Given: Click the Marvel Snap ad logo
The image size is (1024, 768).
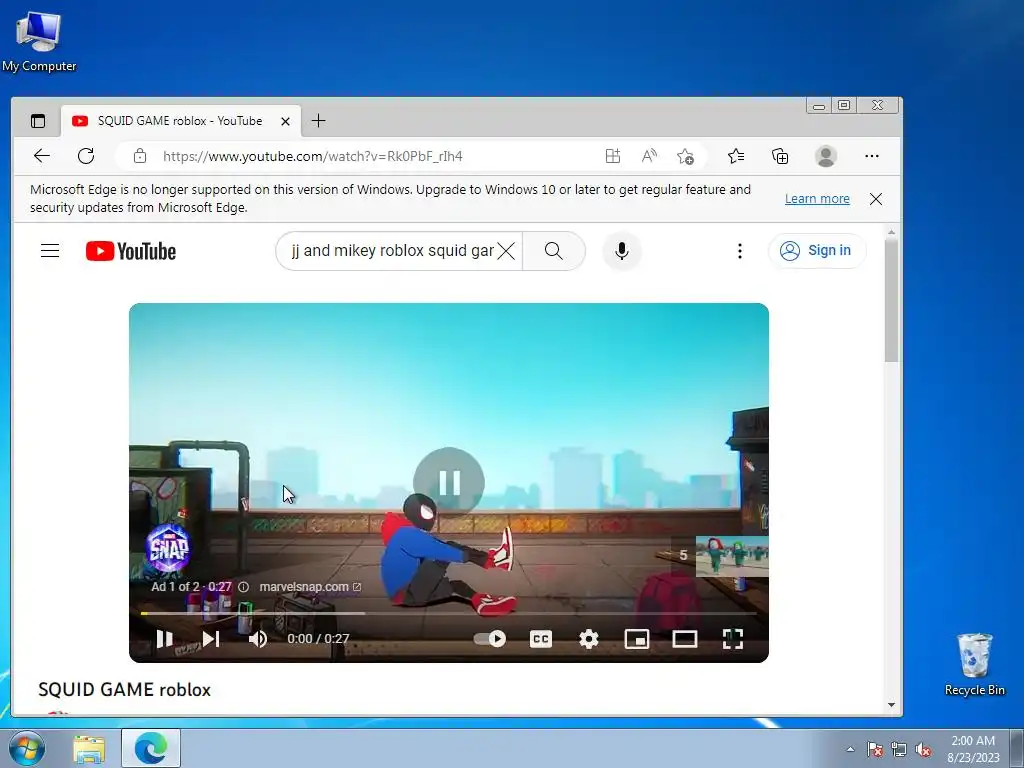Looking at the screenshot, I should point(168,548).
